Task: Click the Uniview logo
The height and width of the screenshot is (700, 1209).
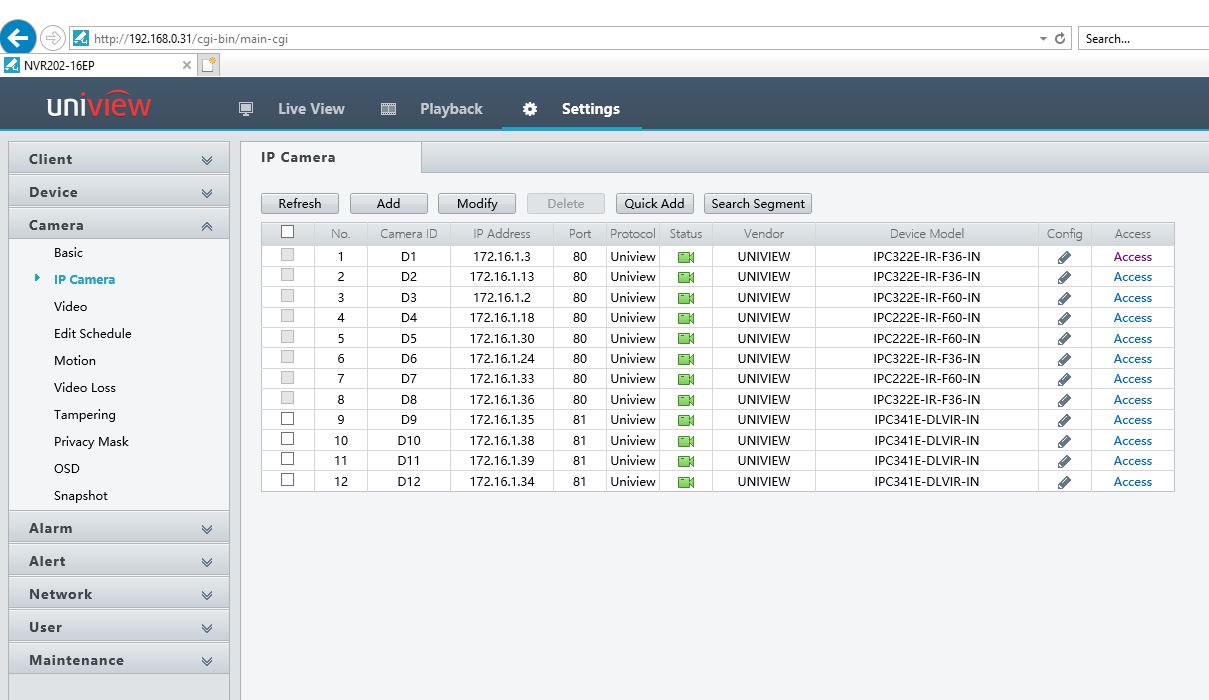Action: pos(99,105)
